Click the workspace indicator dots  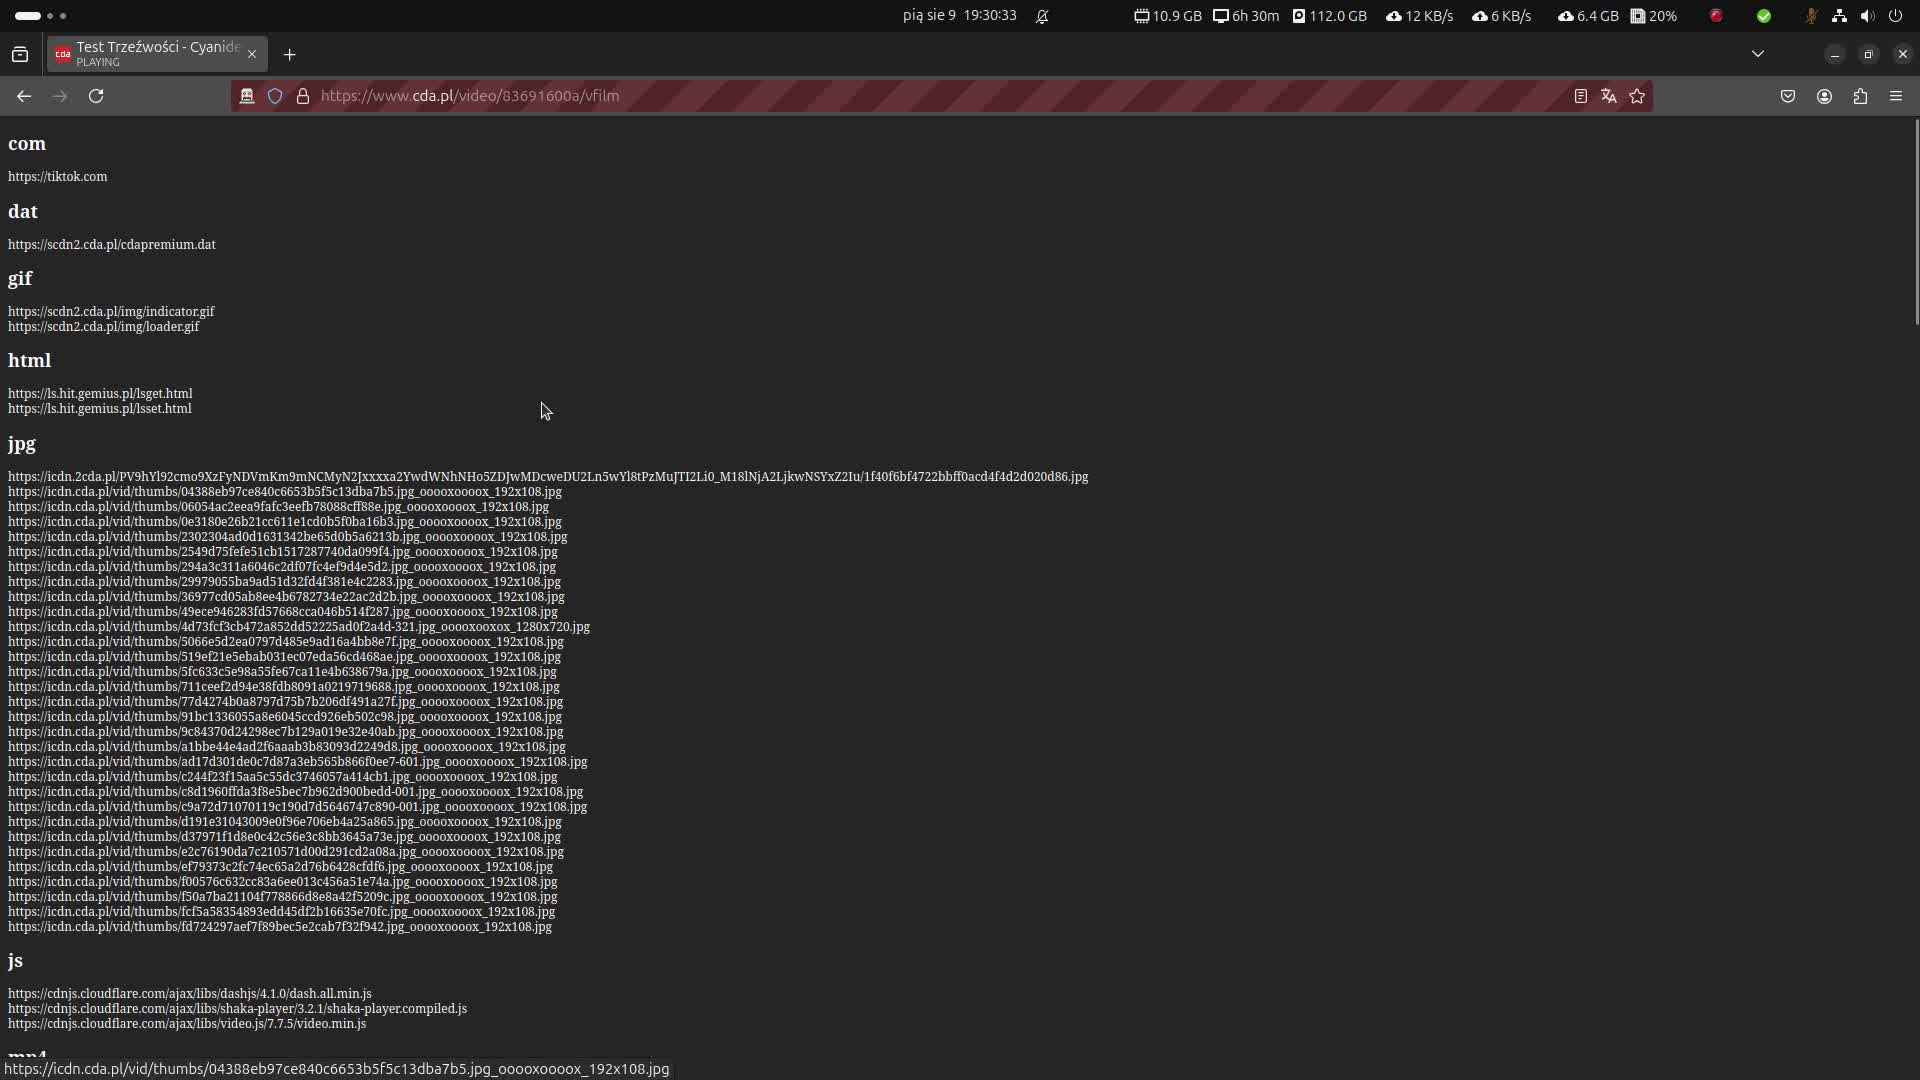click(x=41, y=16)
